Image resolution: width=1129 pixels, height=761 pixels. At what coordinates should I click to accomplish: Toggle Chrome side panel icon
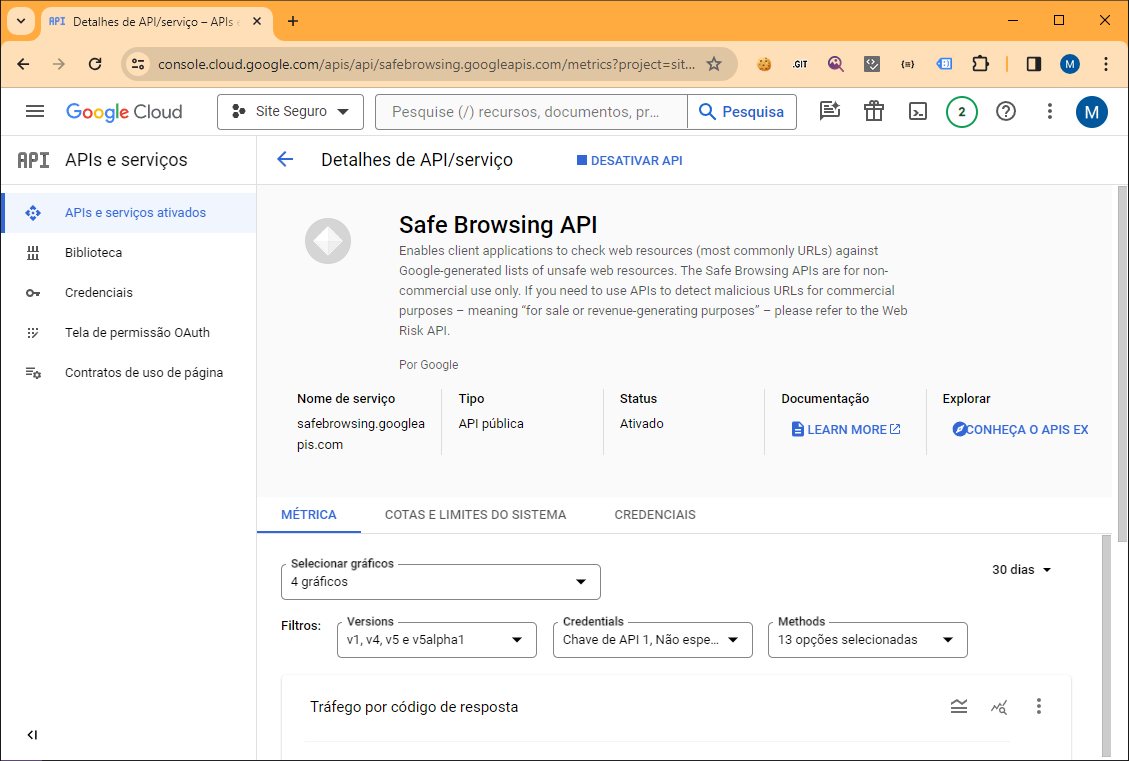tap(1034, 64)
